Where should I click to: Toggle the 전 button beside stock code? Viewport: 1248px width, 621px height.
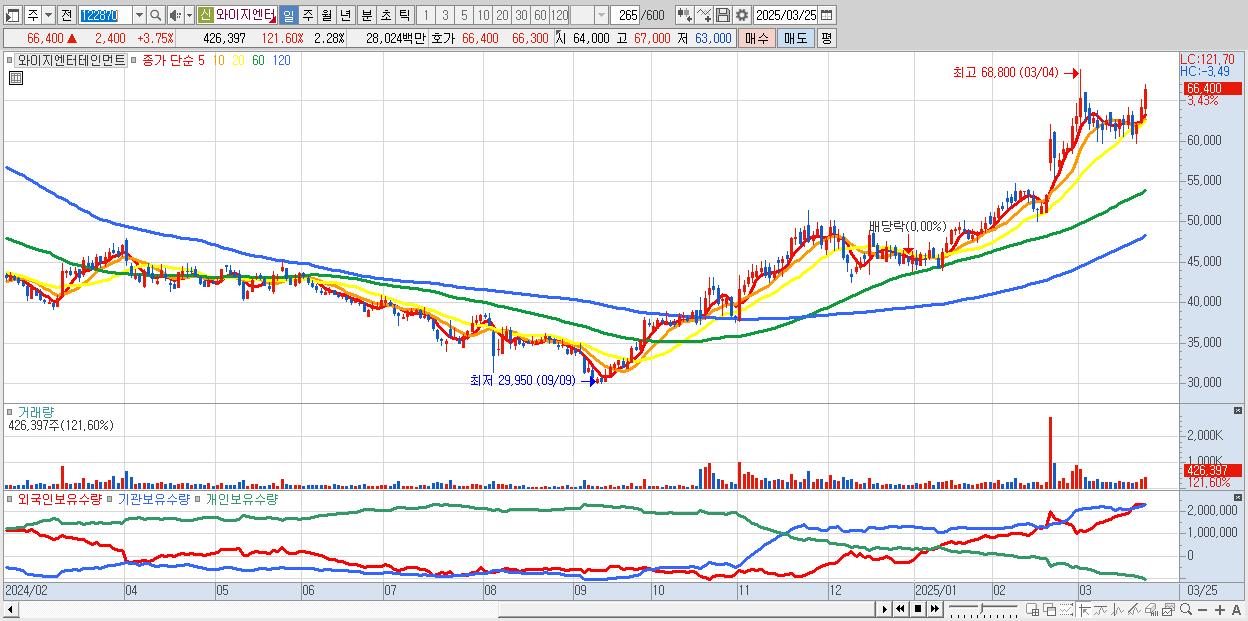pos(66,15)
